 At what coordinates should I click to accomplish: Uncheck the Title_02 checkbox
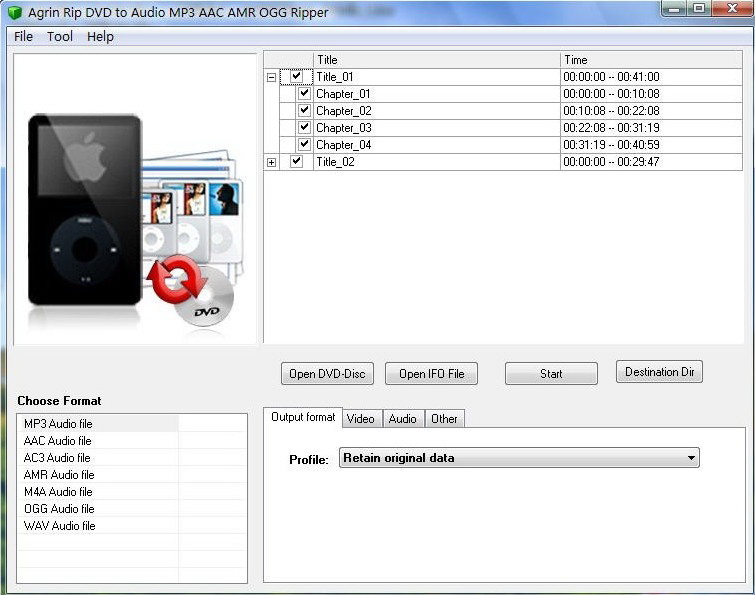click(x=297, y=162)
